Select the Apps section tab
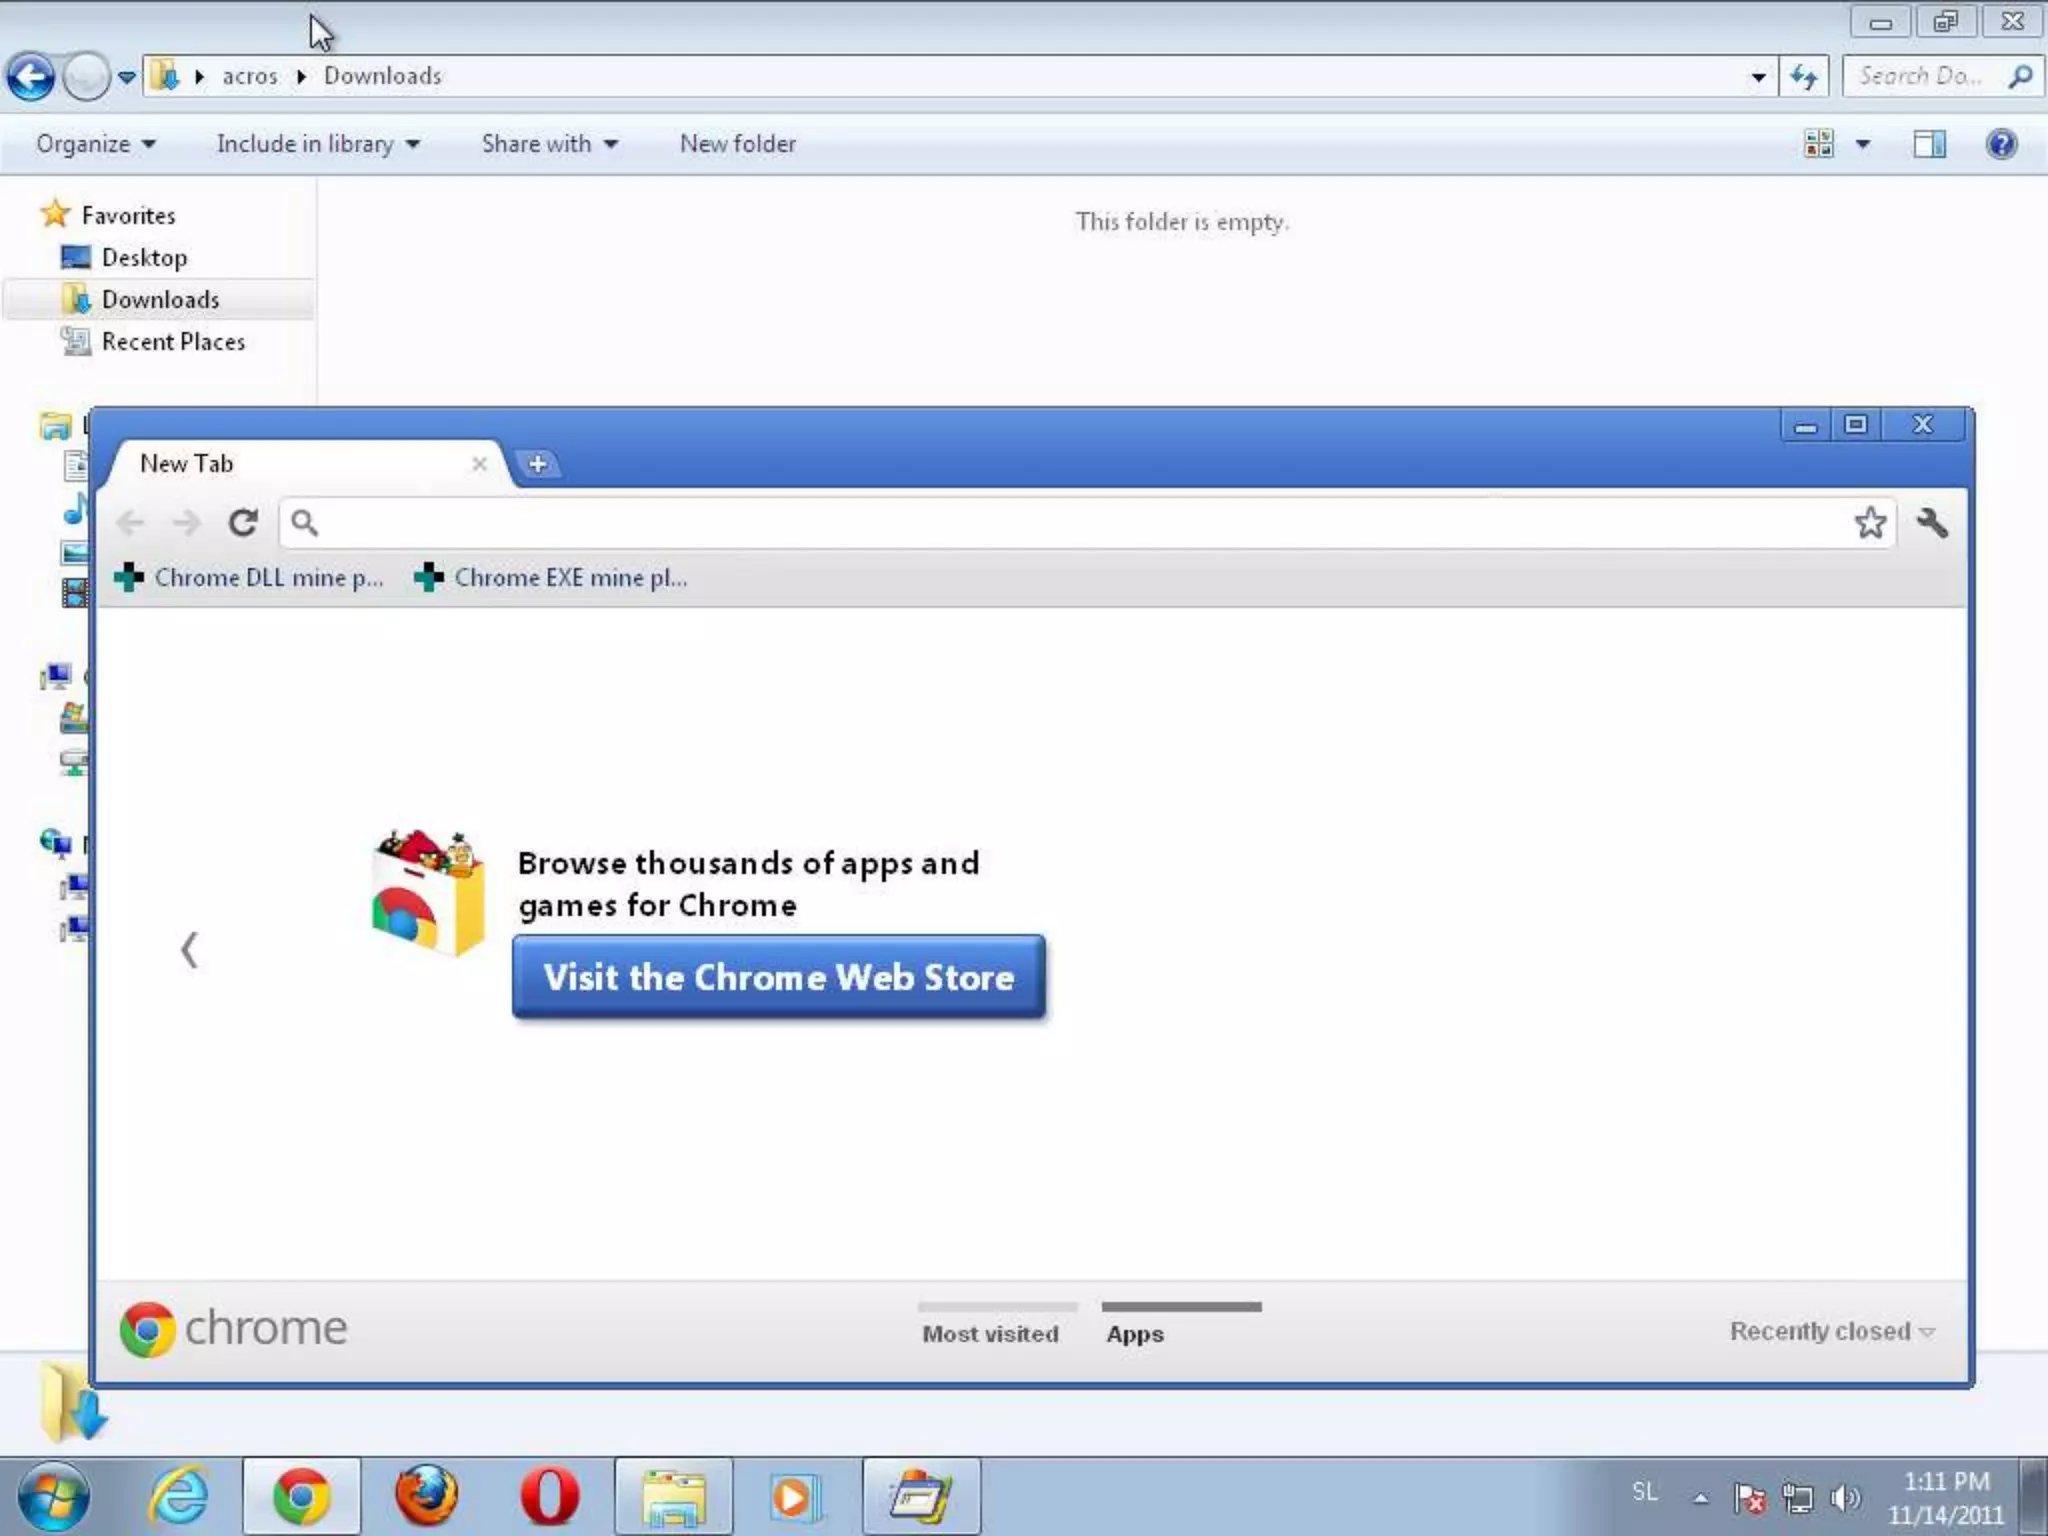Viewport: 2048px width, 1536px height. [1135, 1332]
